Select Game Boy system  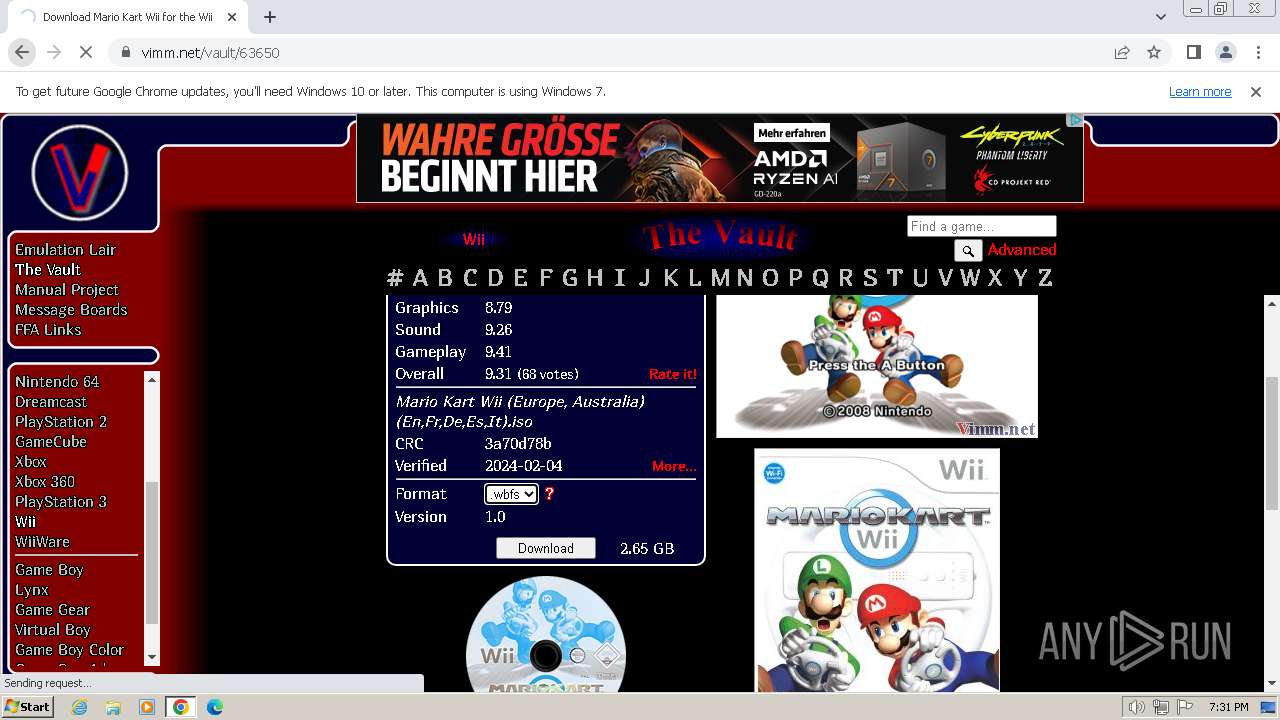click(x=49, y=570)
